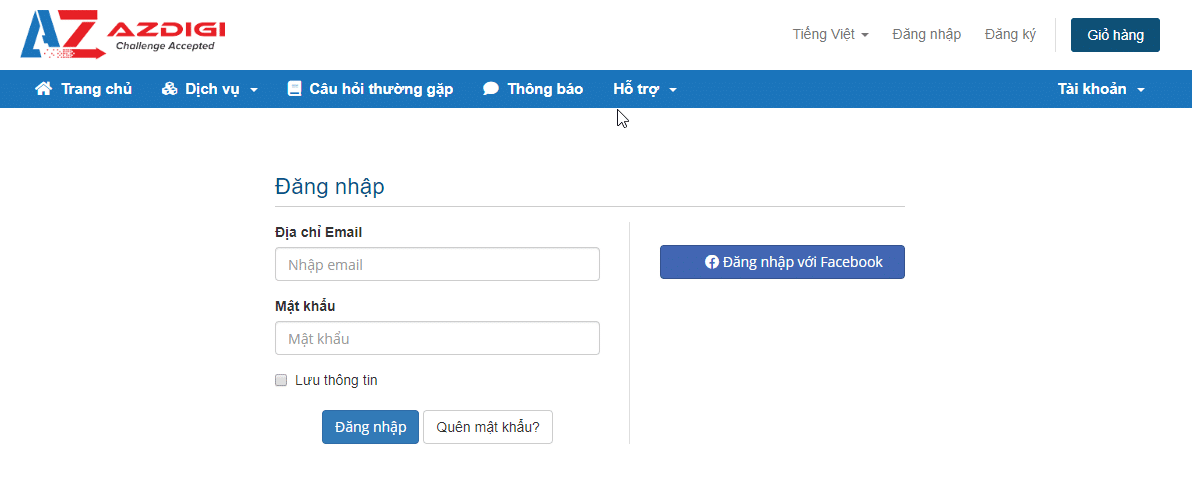Image resolution: width=1192 pixels, height=490 pixels.
Task: Expand the Hỗ trợ dropdown menu
Action: point(645,89)
